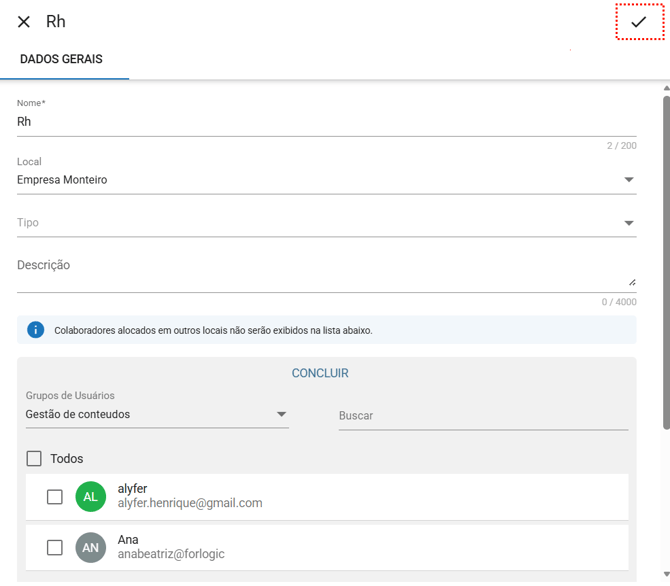
Task: Click the vertical scrollbar thumb
Action: (665, 260)
